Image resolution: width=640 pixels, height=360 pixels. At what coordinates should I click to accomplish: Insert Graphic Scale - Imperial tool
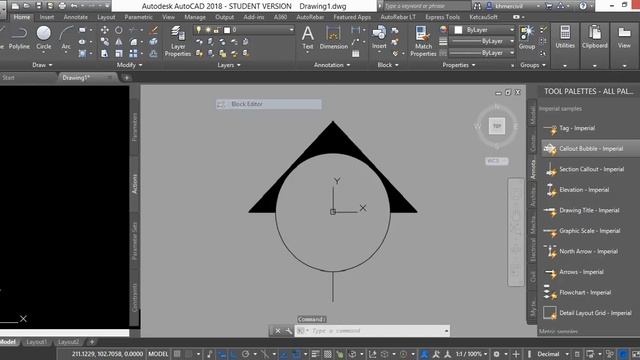click(x=589, y=231)
